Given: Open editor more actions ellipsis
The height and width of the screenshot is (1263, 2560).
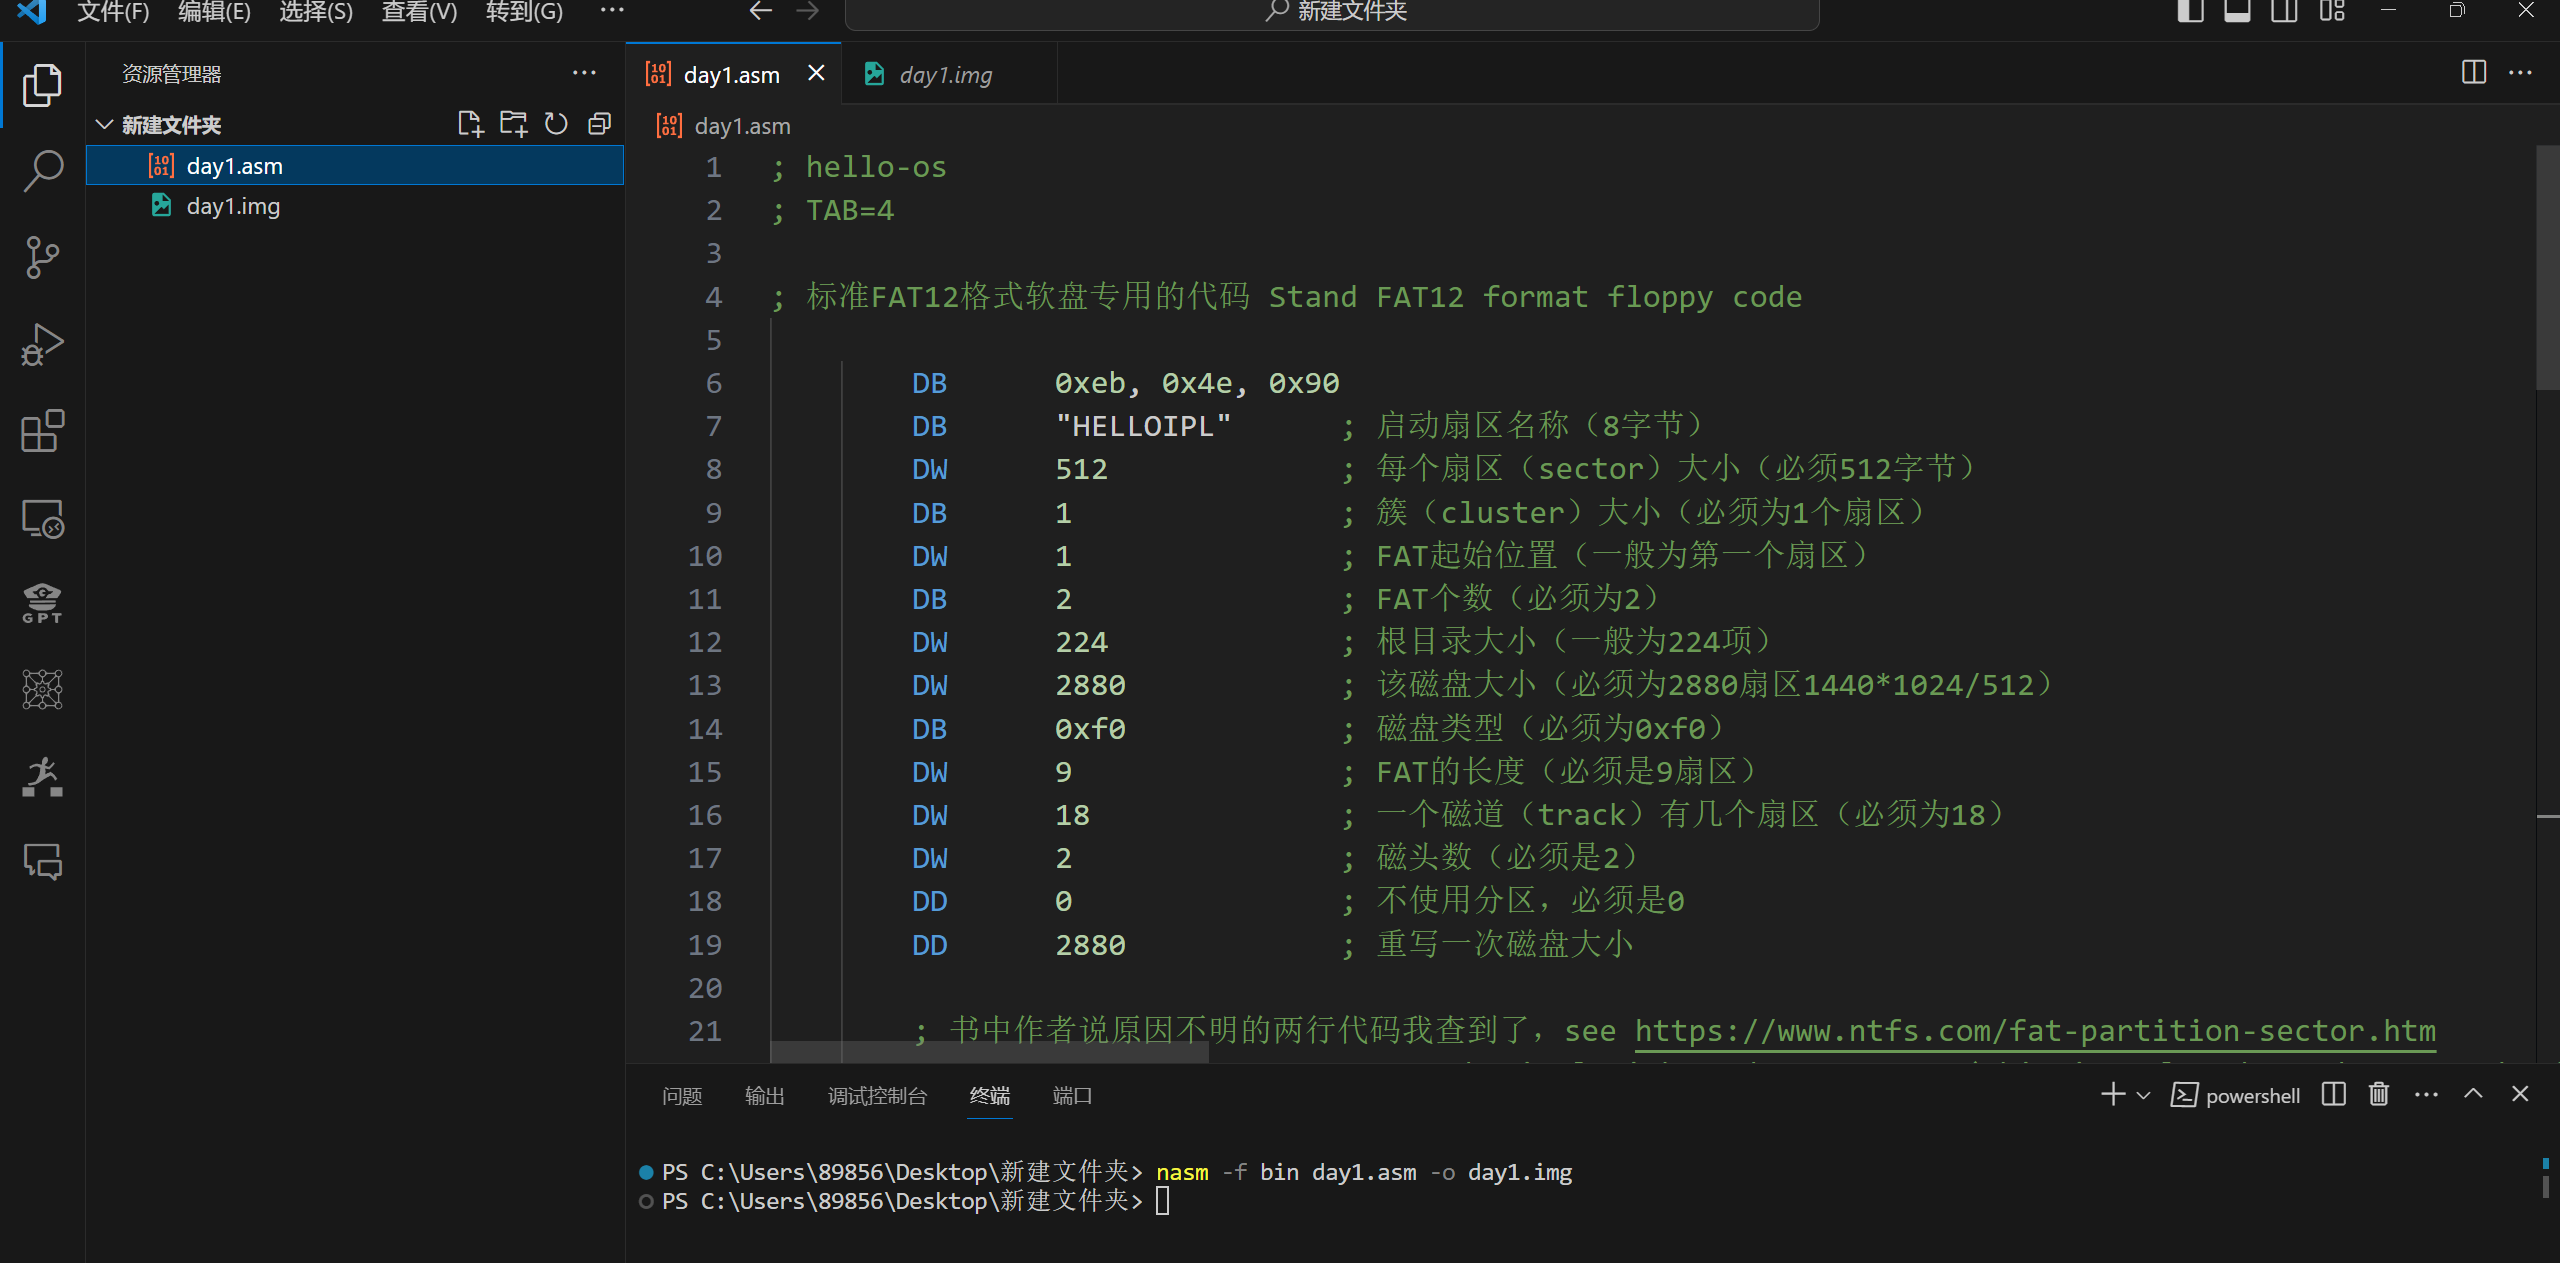Looking at the screenshot, I should 2521,72.
